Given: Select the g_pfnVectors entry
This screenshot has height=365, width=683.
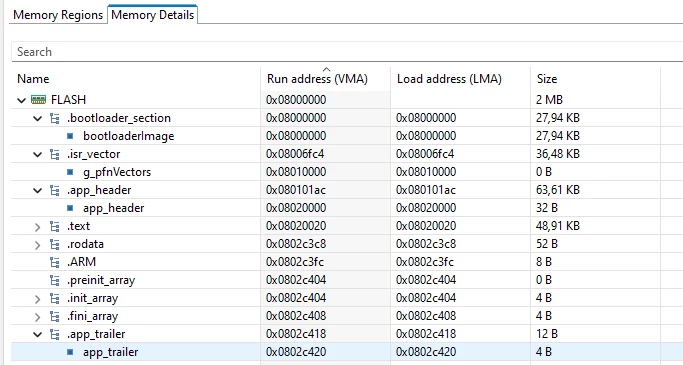Looking at the screenshot, I should coord(117,172).
